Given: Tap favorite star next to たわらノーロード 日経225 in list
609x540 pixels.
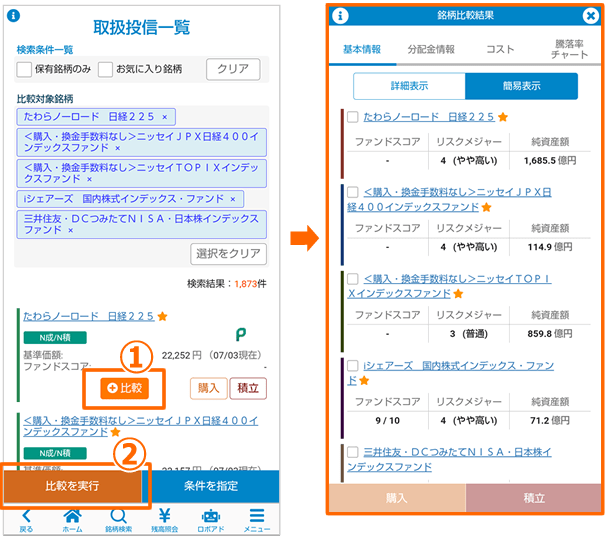Looking at the screenshot, I should (163, 317).
